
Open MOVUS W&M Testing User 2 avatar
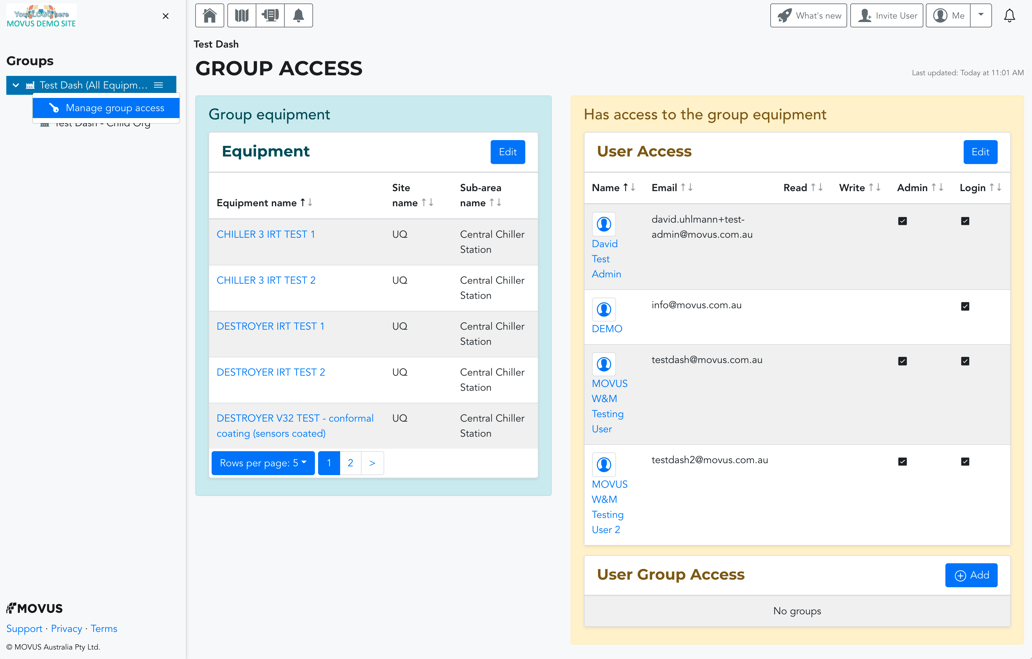604,465
